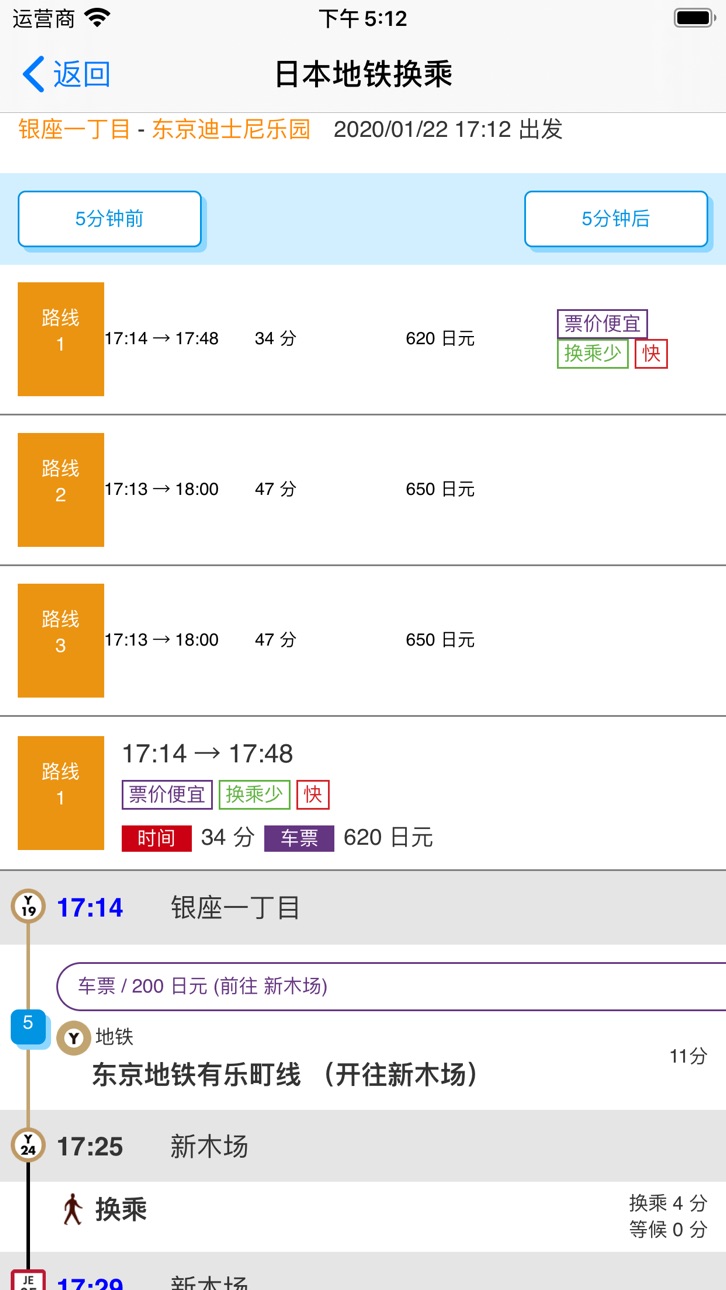Select the orange 路线 2 entry
The width and height of the screenshot is (726, 1290).
point(61,490)
